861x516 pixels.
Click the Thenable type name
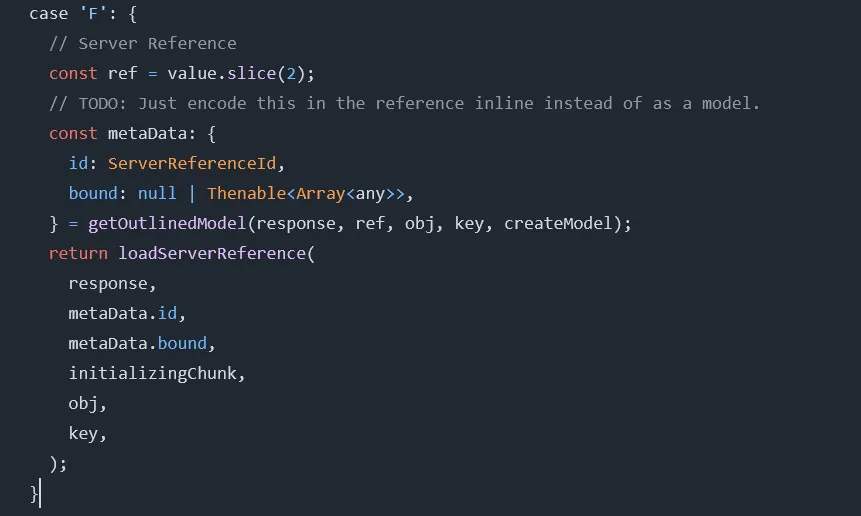tap(246, 194)
